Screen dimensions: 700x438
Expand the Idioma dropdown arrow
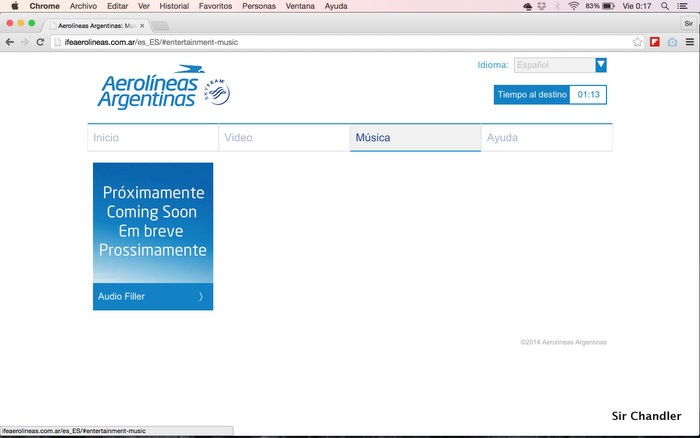(x=601, y=65)
